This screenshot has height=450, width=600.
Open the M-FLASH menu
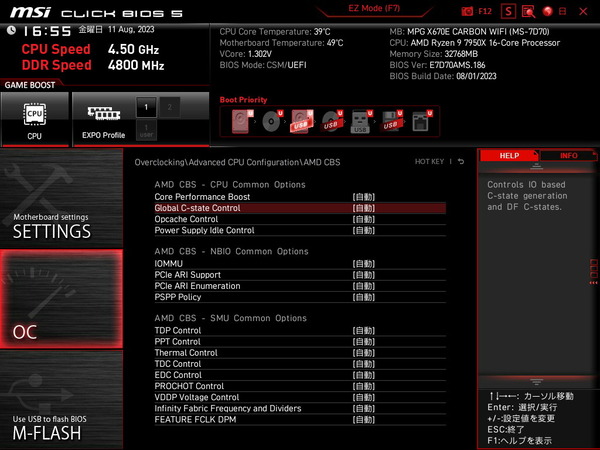pyautogui.click(x=61, y=400)
